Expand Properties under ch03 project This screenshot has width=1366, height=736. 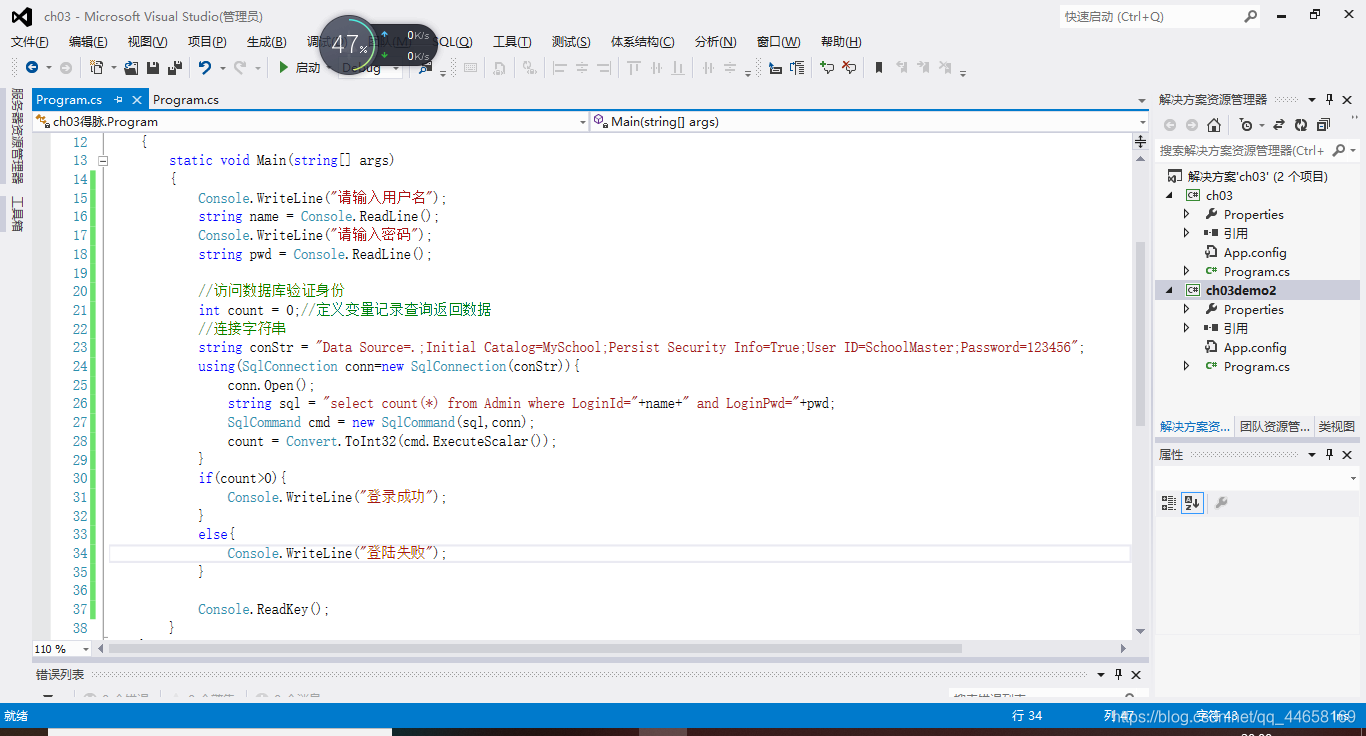1187,214
